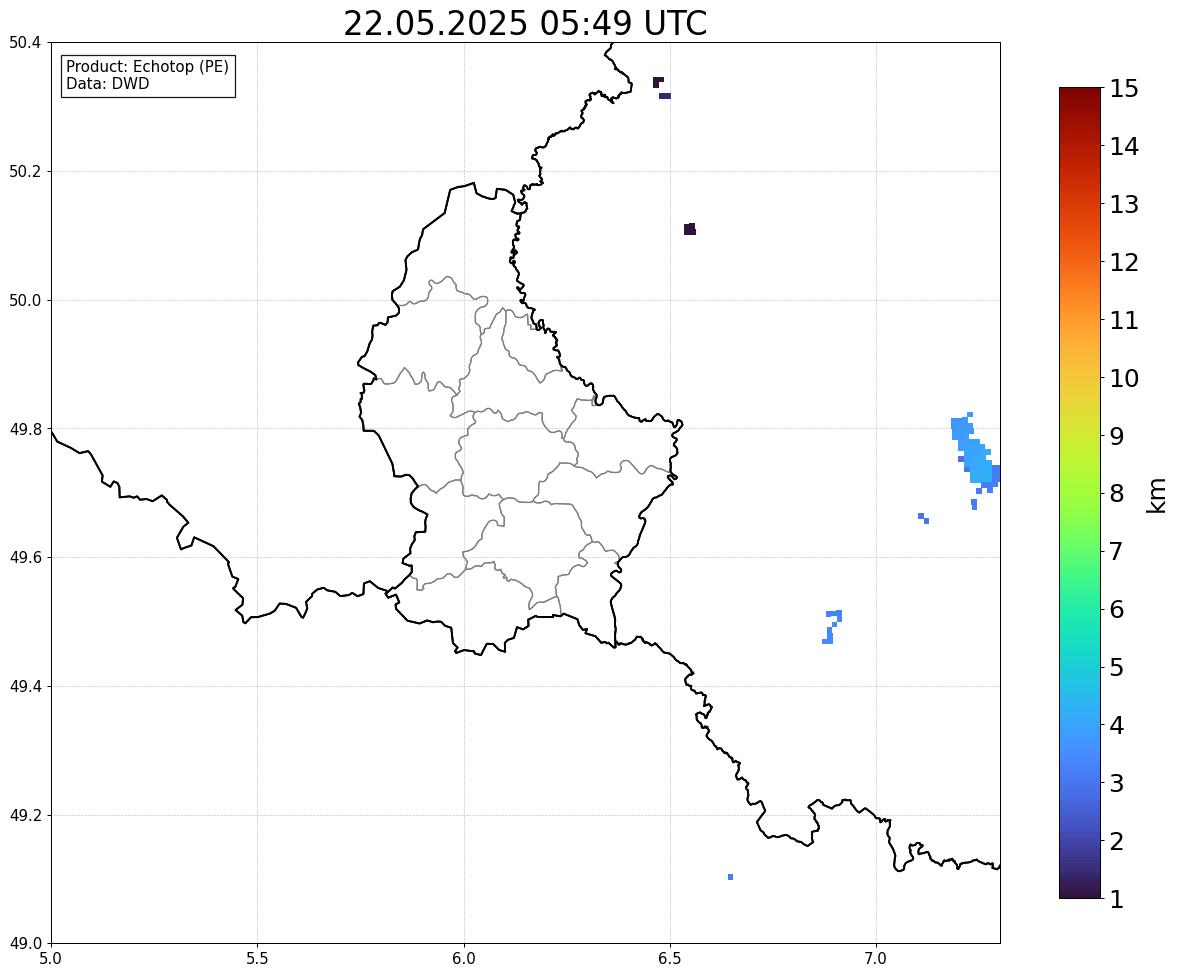Click the colorbar at the 15 km dark red end
The width and height of the screenshot is (1178, 976).
[1080, 91]
